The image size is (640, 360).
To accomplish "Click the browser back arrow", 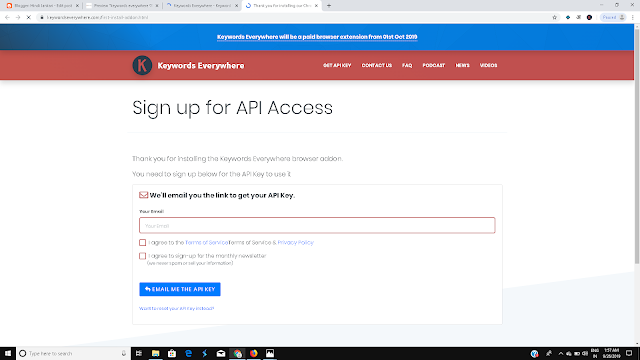I will 7,18.
